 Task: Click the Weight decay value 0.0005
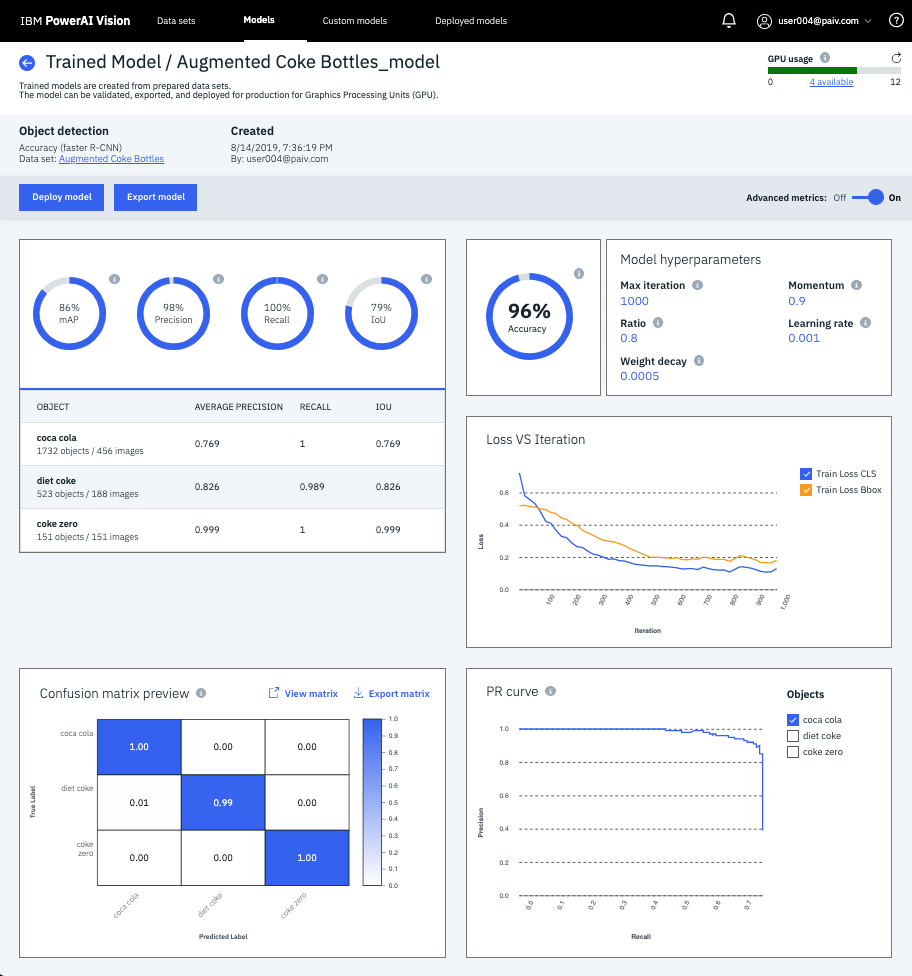[x=639, y=376]
